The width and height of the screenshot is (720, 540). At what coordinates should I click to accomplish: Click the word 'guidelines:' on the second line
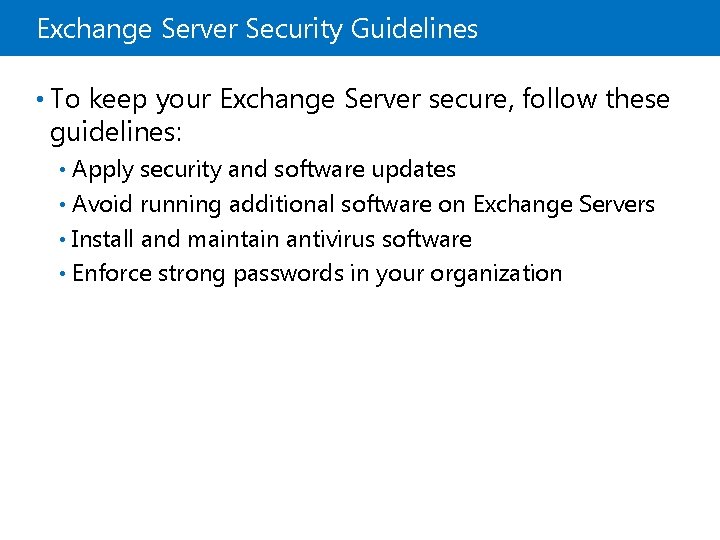pos(108,132)
